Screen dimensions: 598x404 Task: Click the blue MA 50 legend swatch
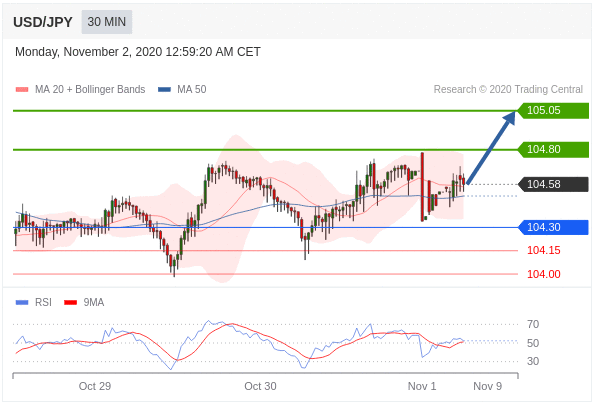164,90
